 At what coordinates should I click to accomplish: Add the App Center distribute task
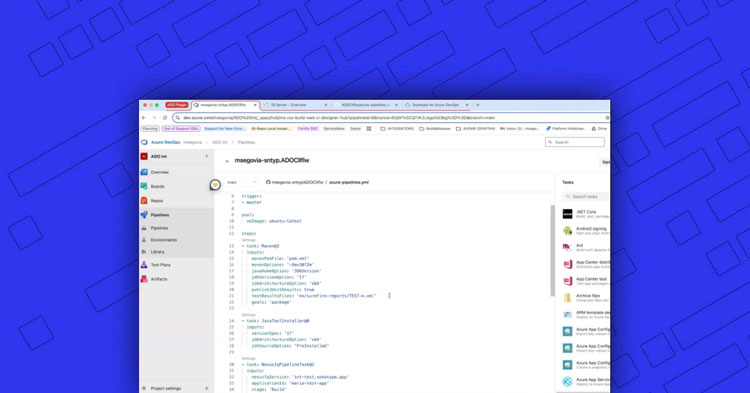click(585, 264)
